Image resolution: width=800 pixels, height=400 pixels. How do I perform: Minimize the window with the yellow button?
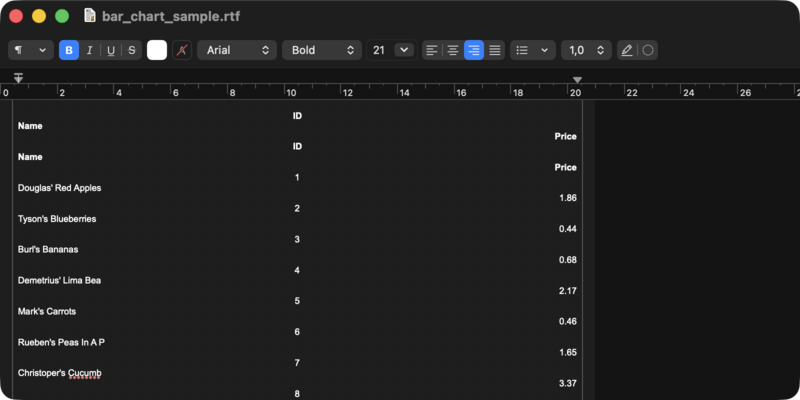coord(39,16)
